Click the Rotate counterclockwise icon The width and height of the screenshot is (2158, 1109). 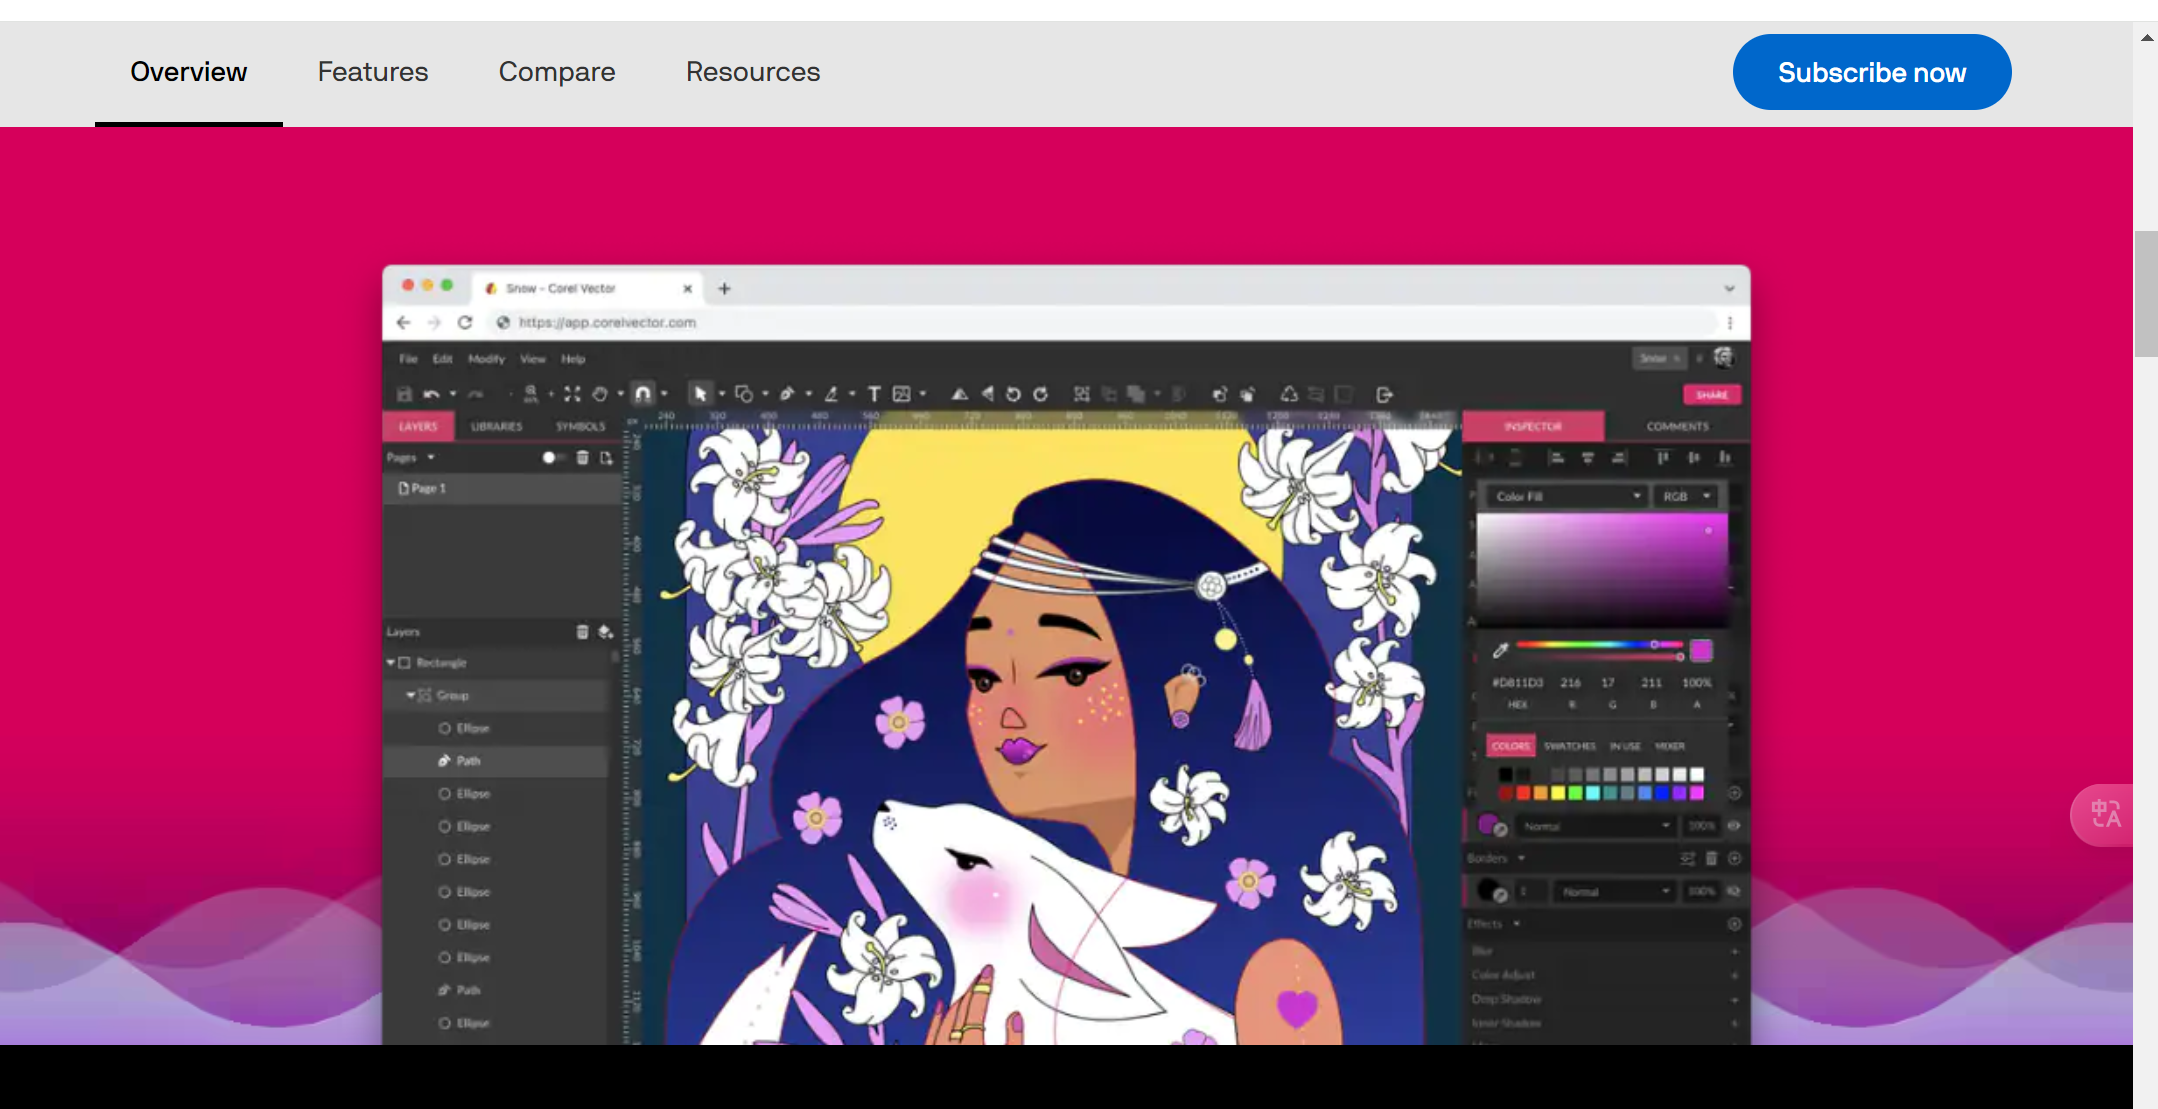(x=1013, y=394)
